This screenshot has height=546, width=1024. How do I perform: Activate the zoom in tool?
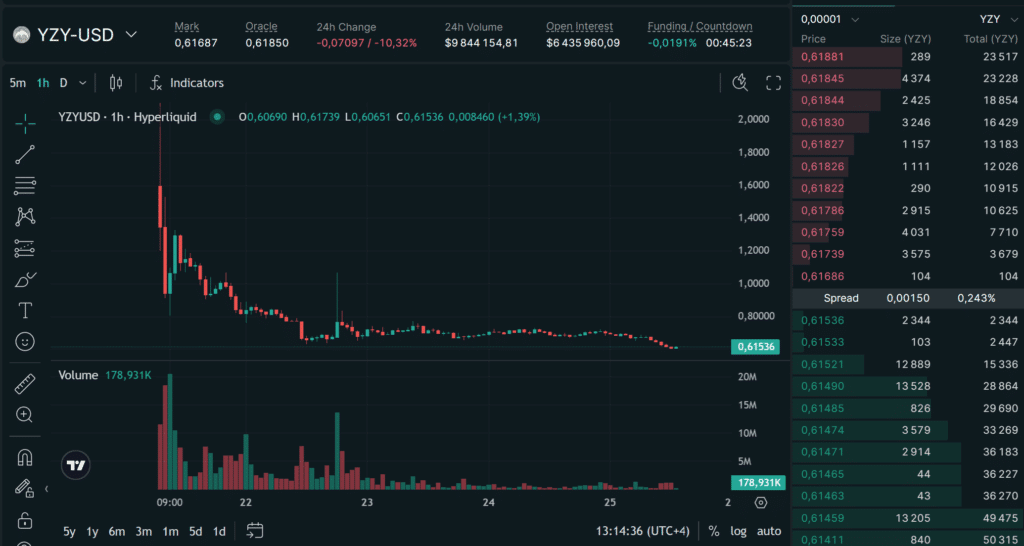tap(25, 415)
